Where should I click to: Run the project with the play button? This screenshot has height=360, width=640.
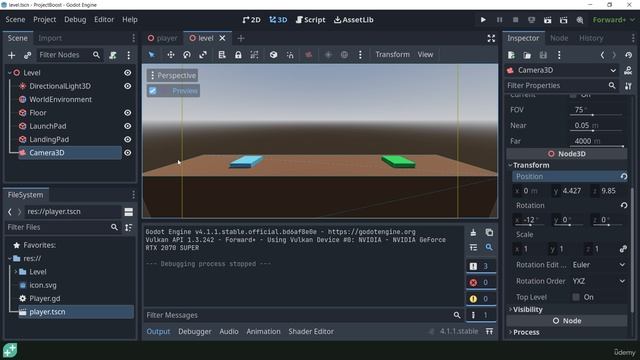point(483,20)
